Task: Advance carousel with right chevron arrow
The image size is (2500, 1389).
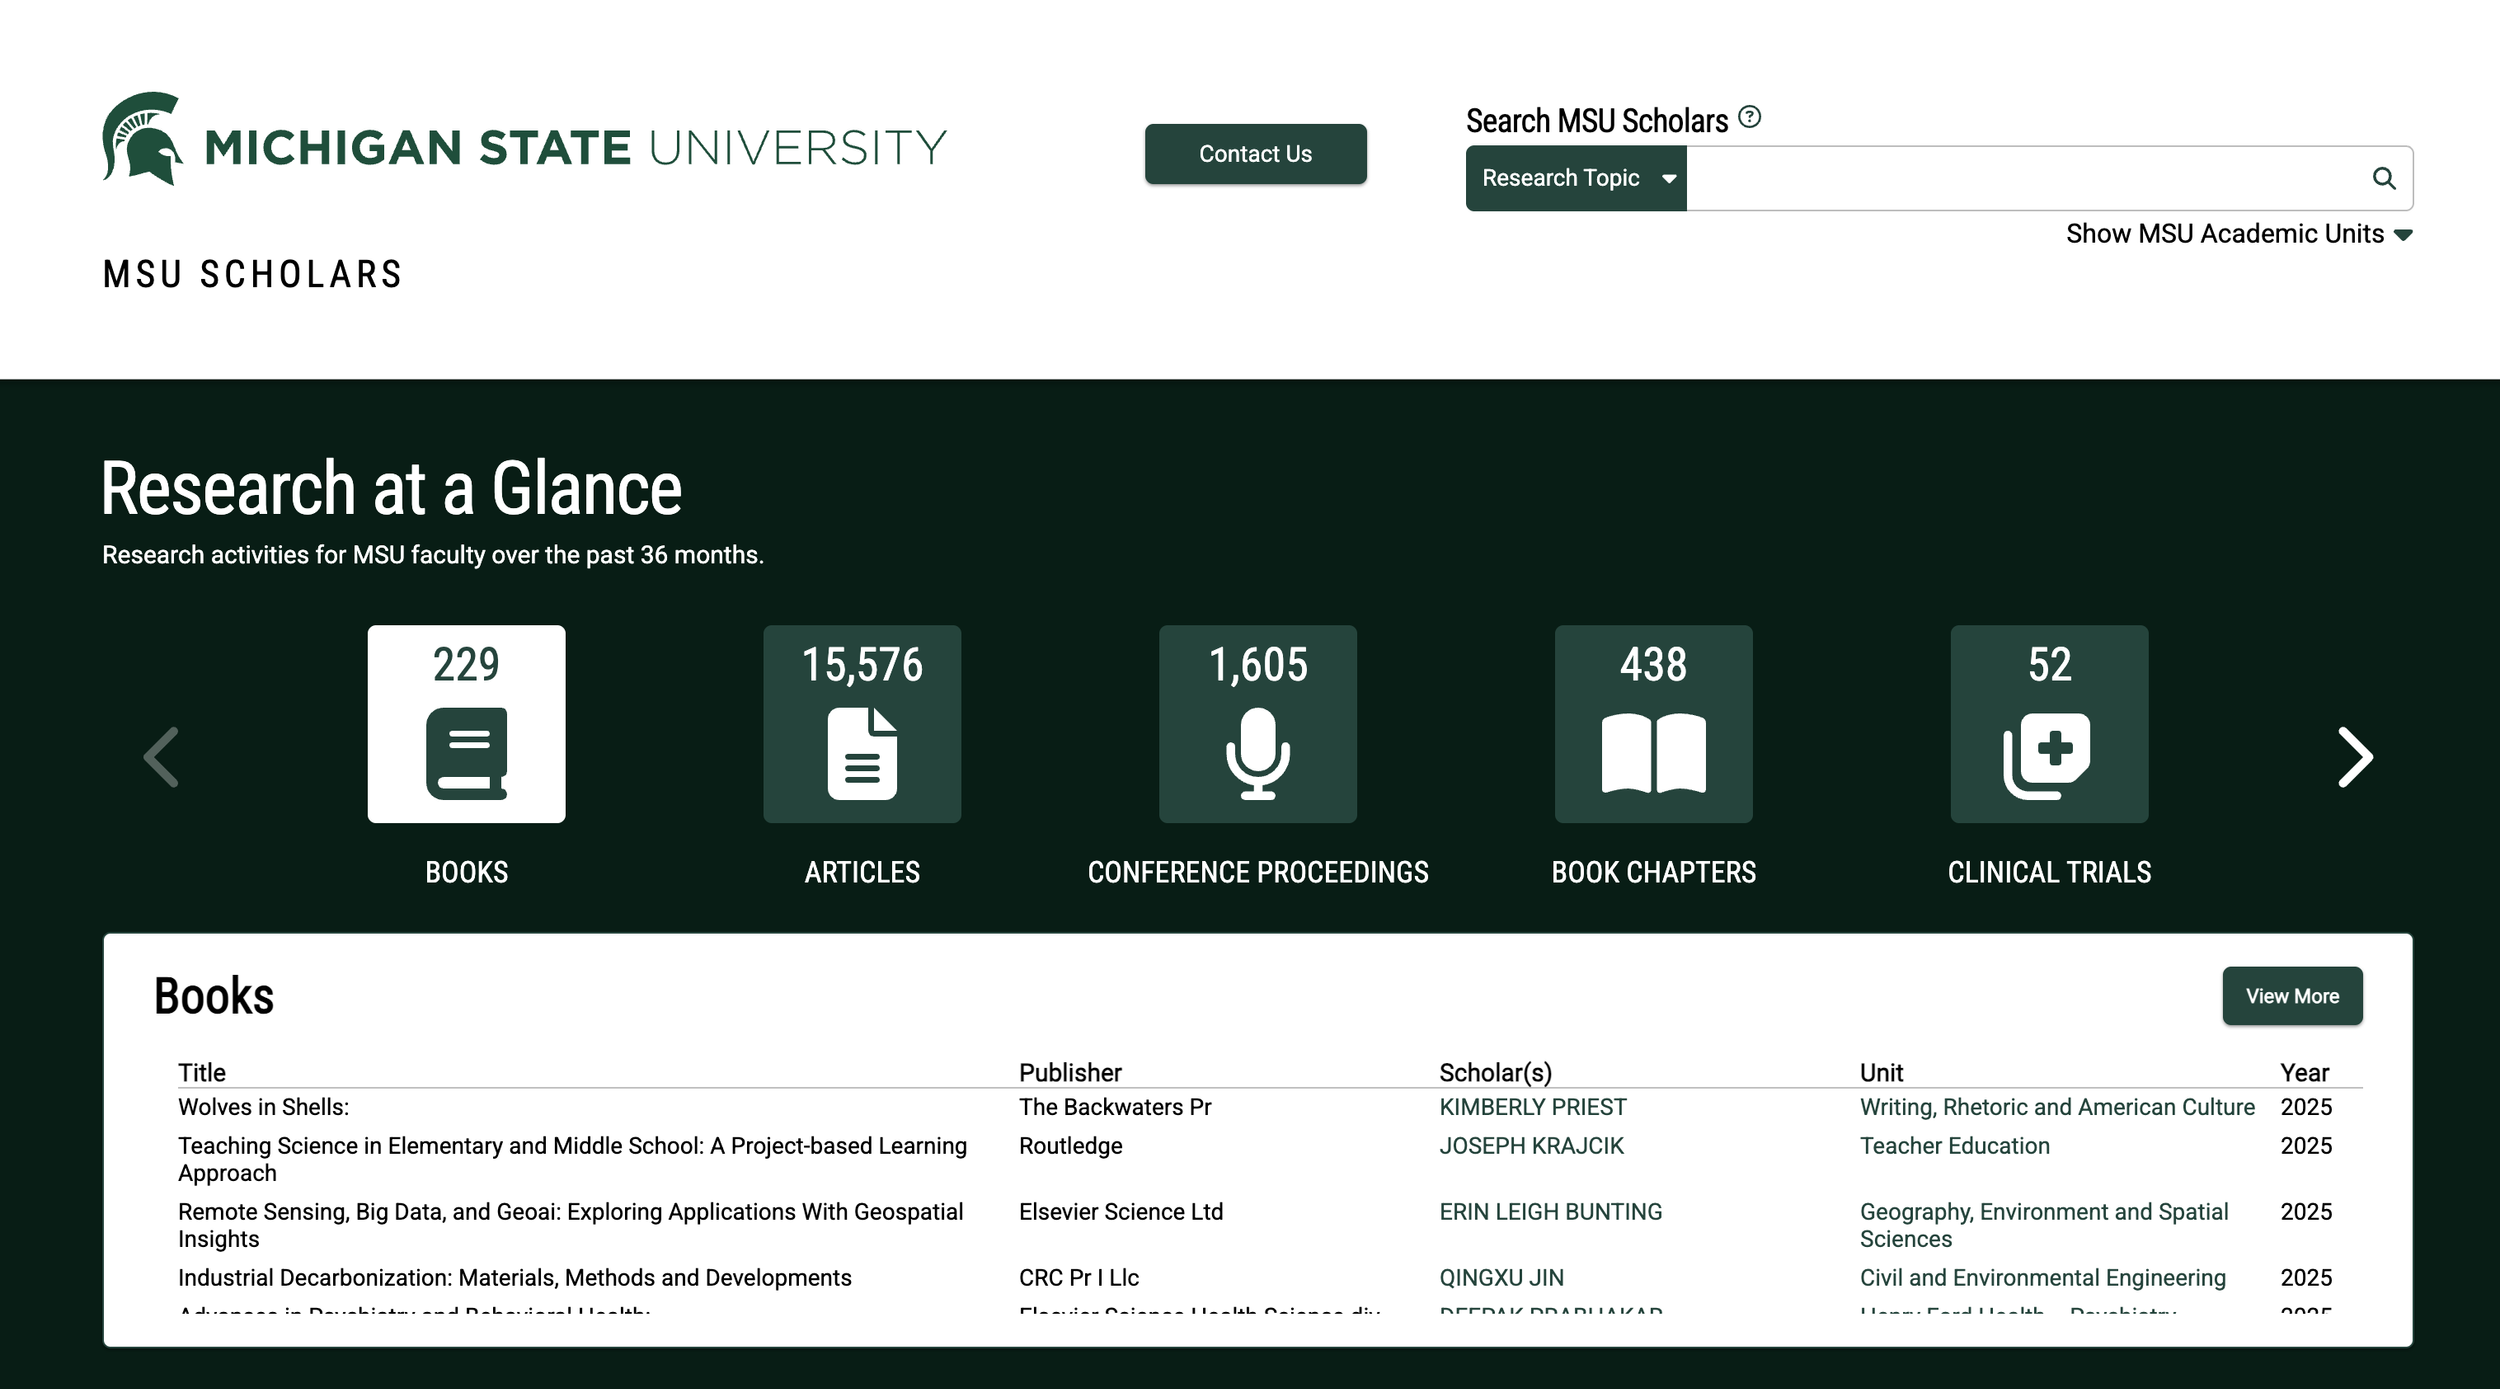Action: click(2354, 757)
